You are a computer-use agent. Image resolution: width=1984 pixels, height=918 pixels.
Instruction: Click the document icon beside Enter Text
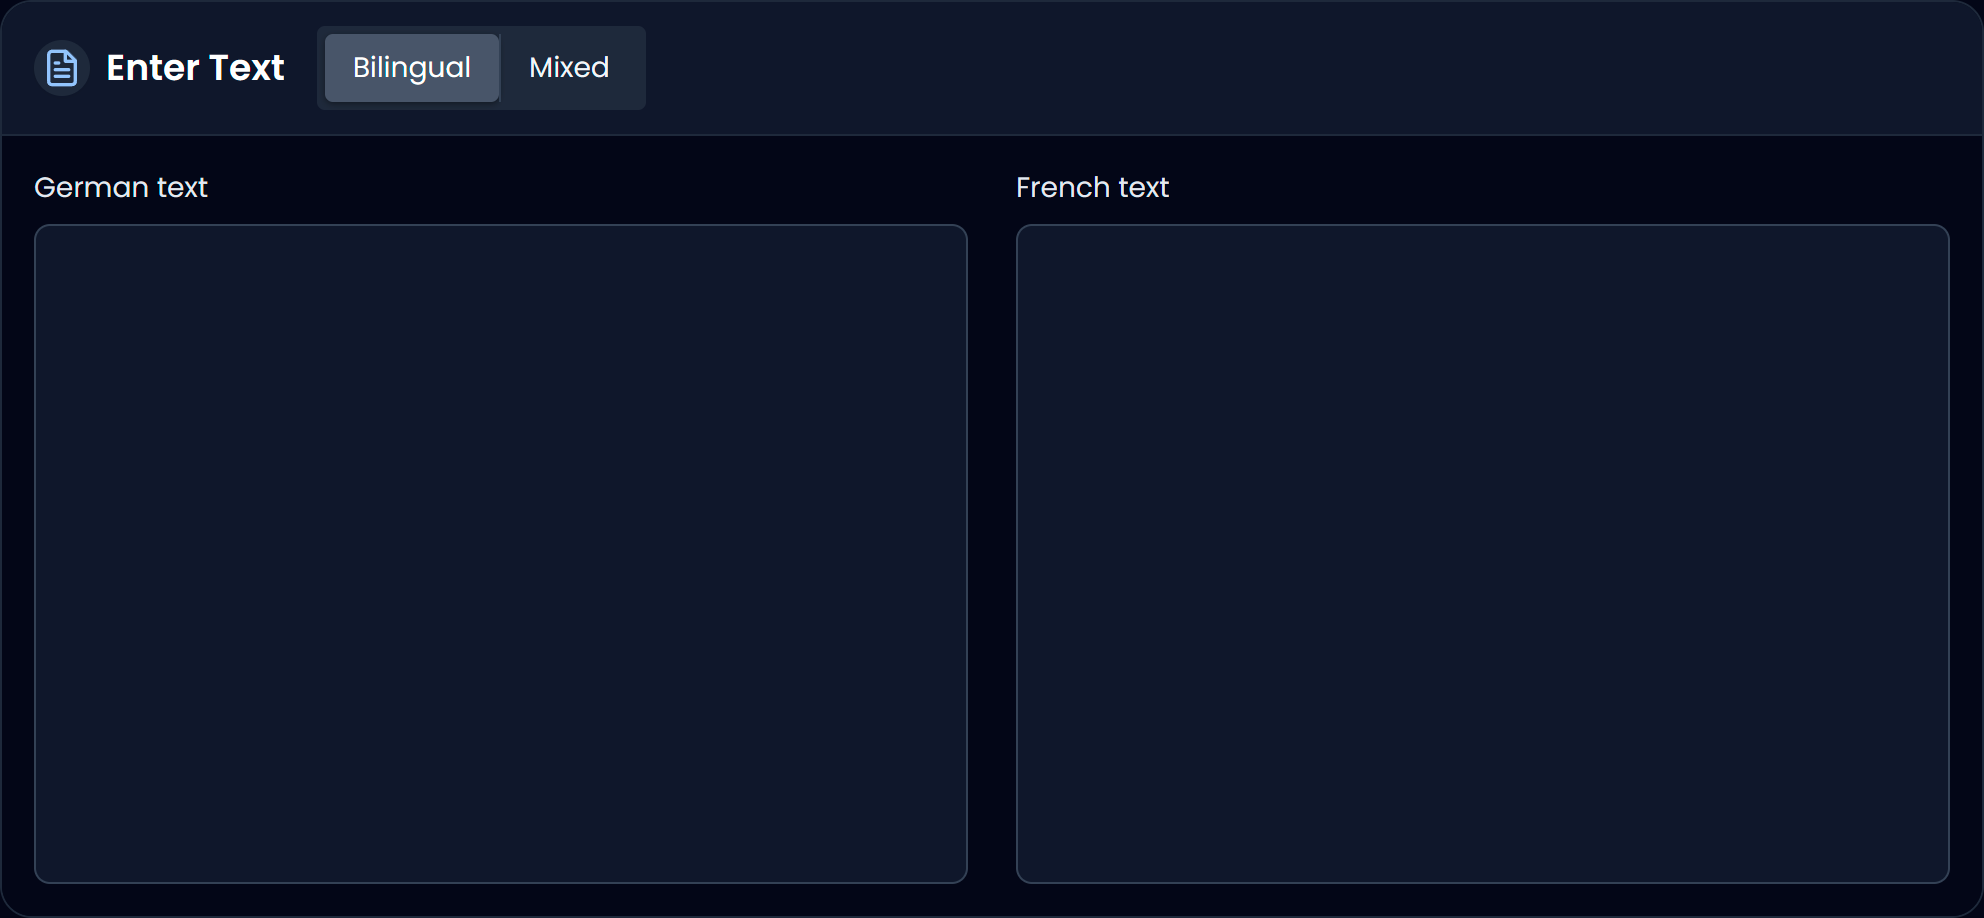(x=61, y=68)
